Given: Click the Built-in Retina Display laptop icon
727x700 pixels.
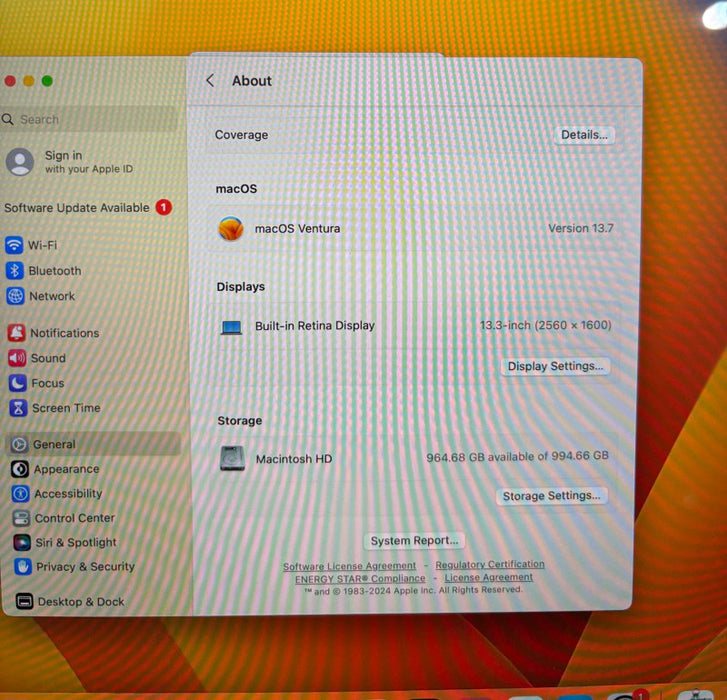Looking at the screenshot, I should pos(231,327).
